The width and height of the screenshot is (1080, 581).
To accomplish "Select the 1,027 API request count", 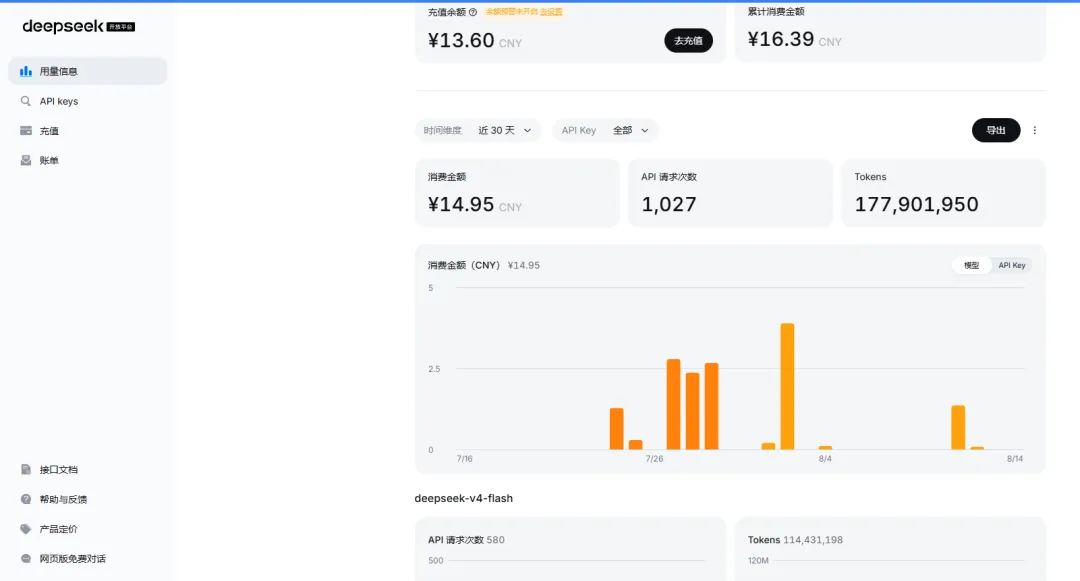I will click(x=669, y=204).
